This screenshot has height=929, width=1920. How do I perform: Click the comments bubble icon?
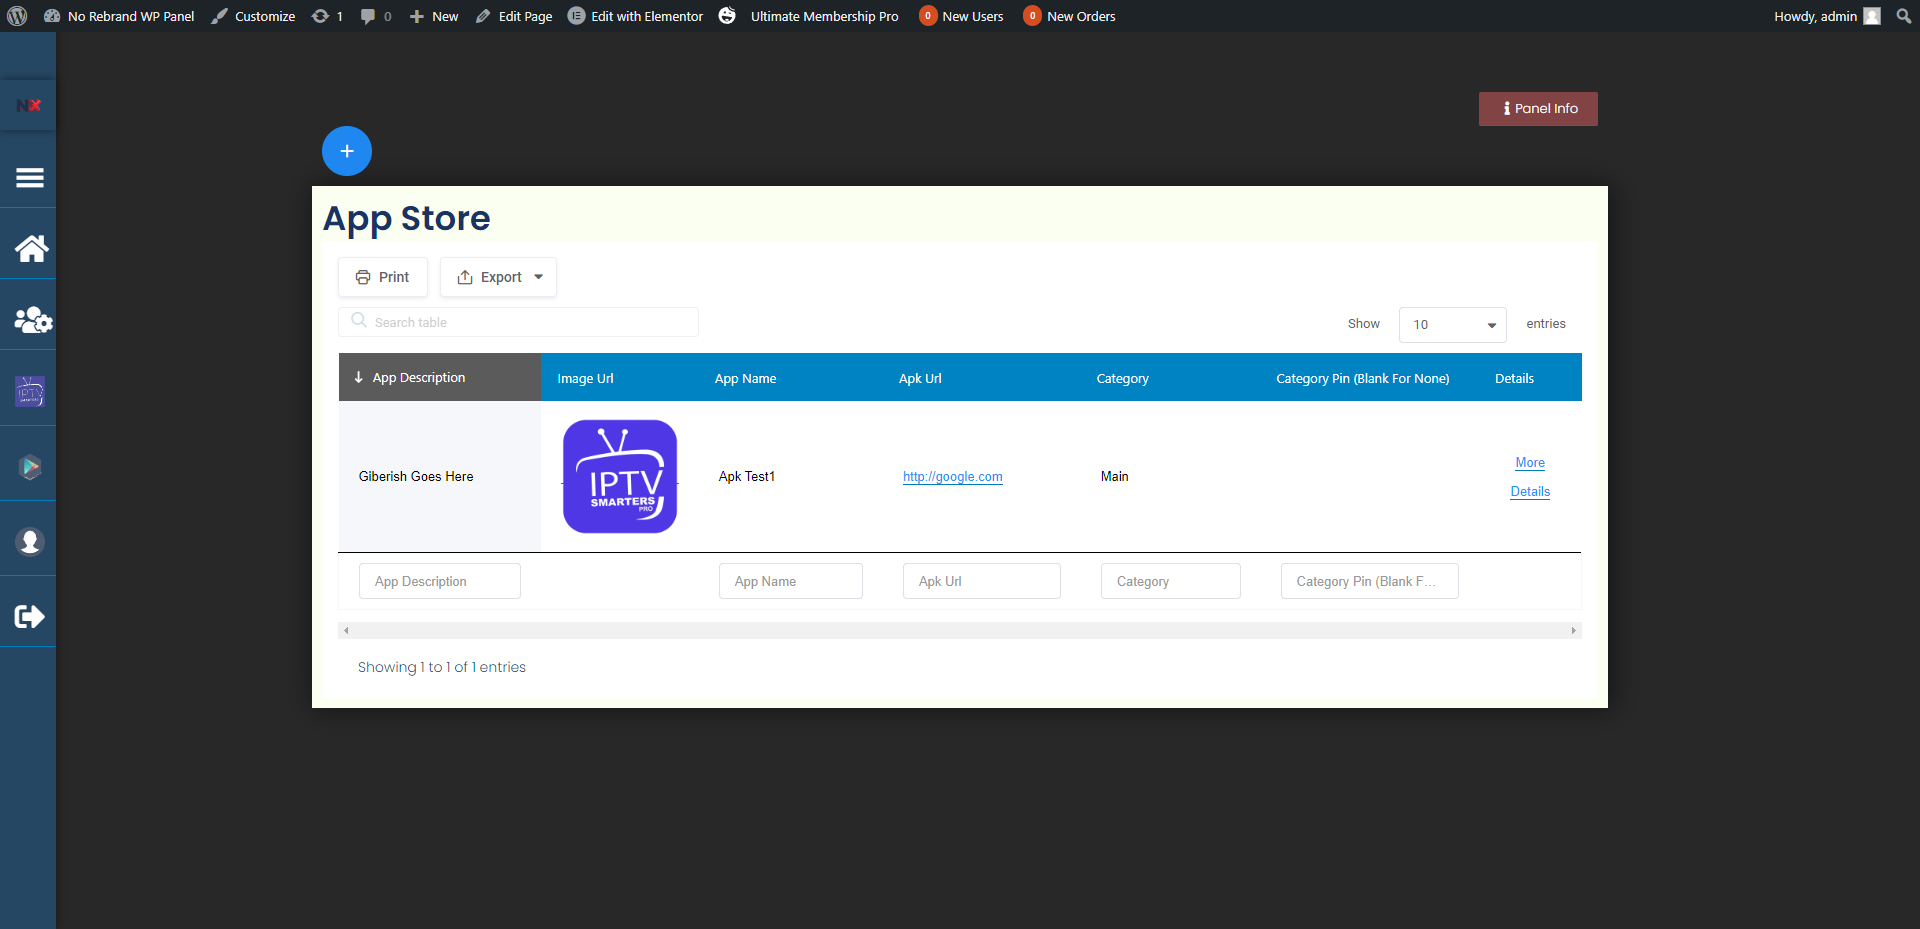[x=368, y=16]
